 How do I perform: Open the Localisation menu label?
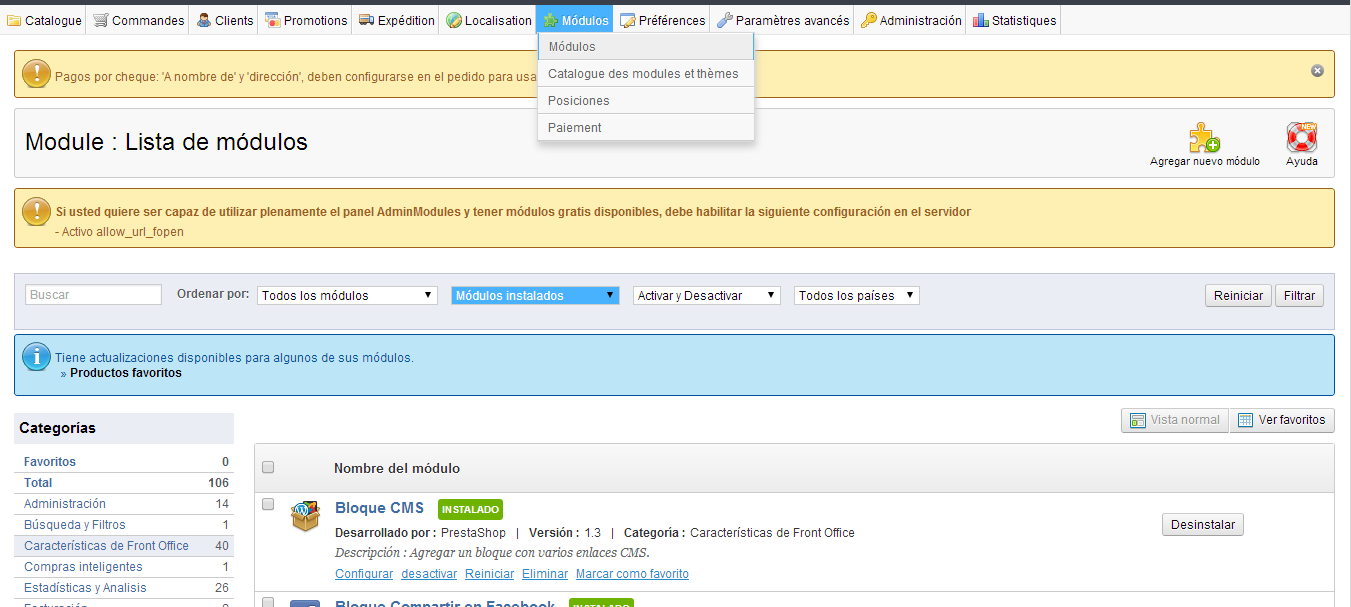tap(498, 20)
